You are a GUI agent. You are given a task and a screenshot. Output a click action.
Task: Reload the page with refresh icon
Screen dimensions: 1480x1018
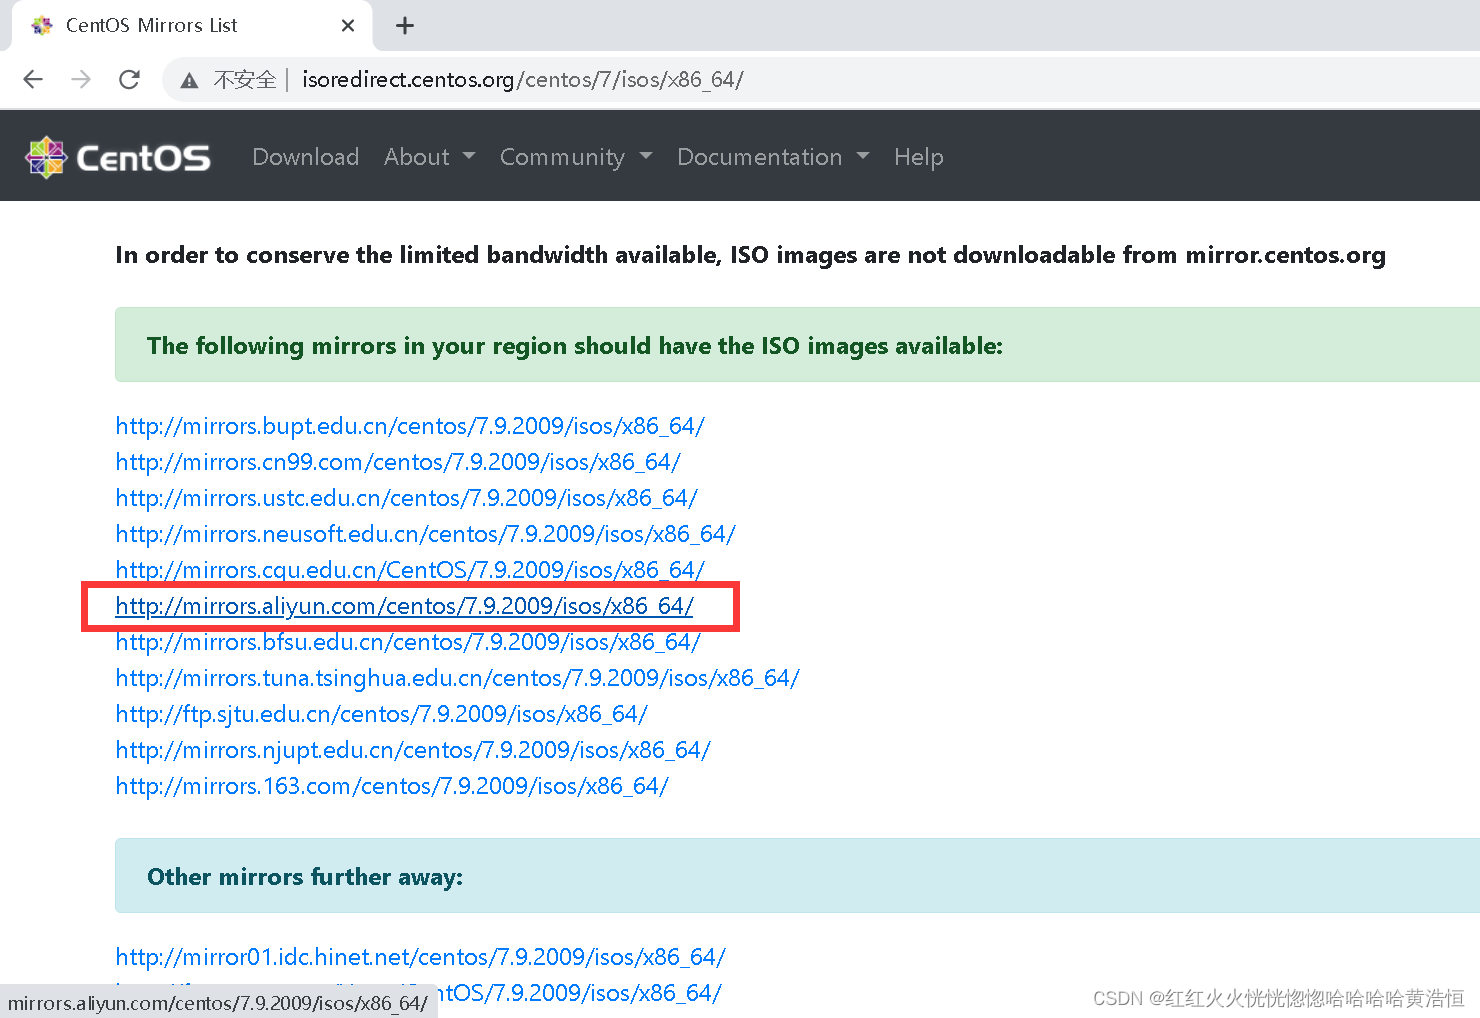pos(129,79)
